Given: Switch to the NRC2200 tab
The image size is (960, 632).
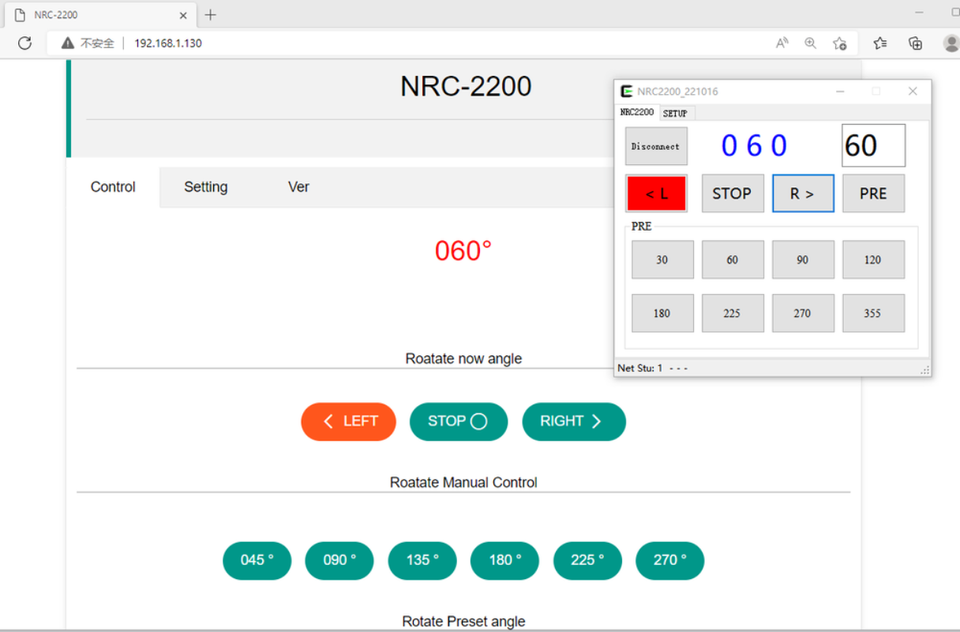Looking at the screenshot, I should pos(639,113).
